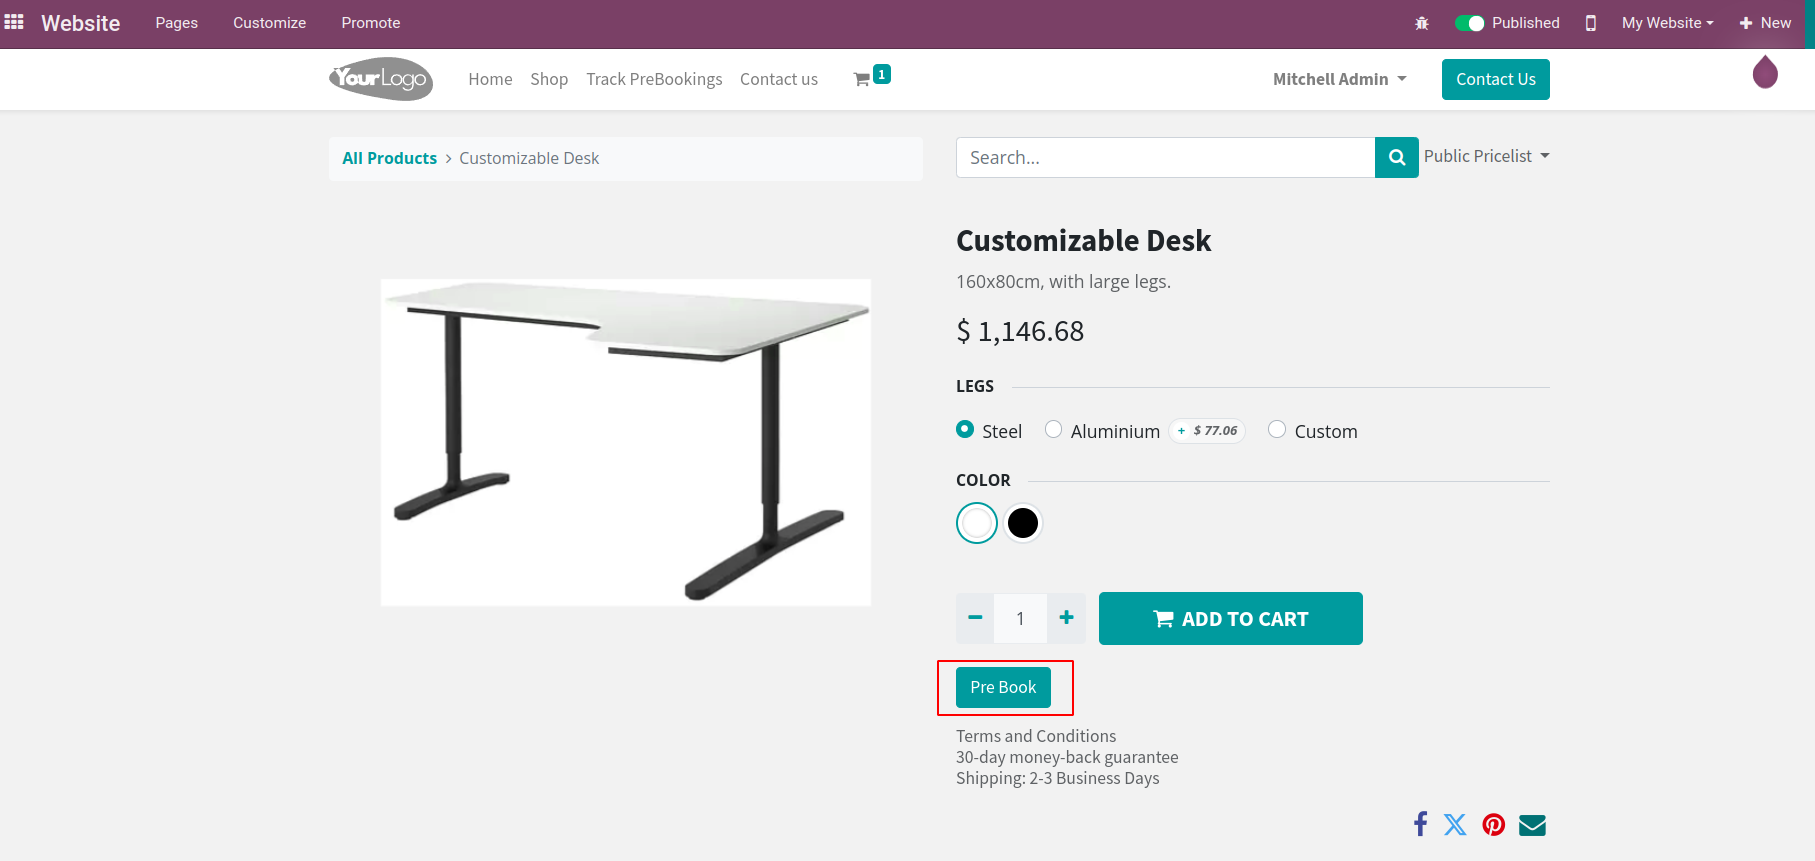Select Custom legs option
The image size is (1815, 861).
tap(1277, 430)
